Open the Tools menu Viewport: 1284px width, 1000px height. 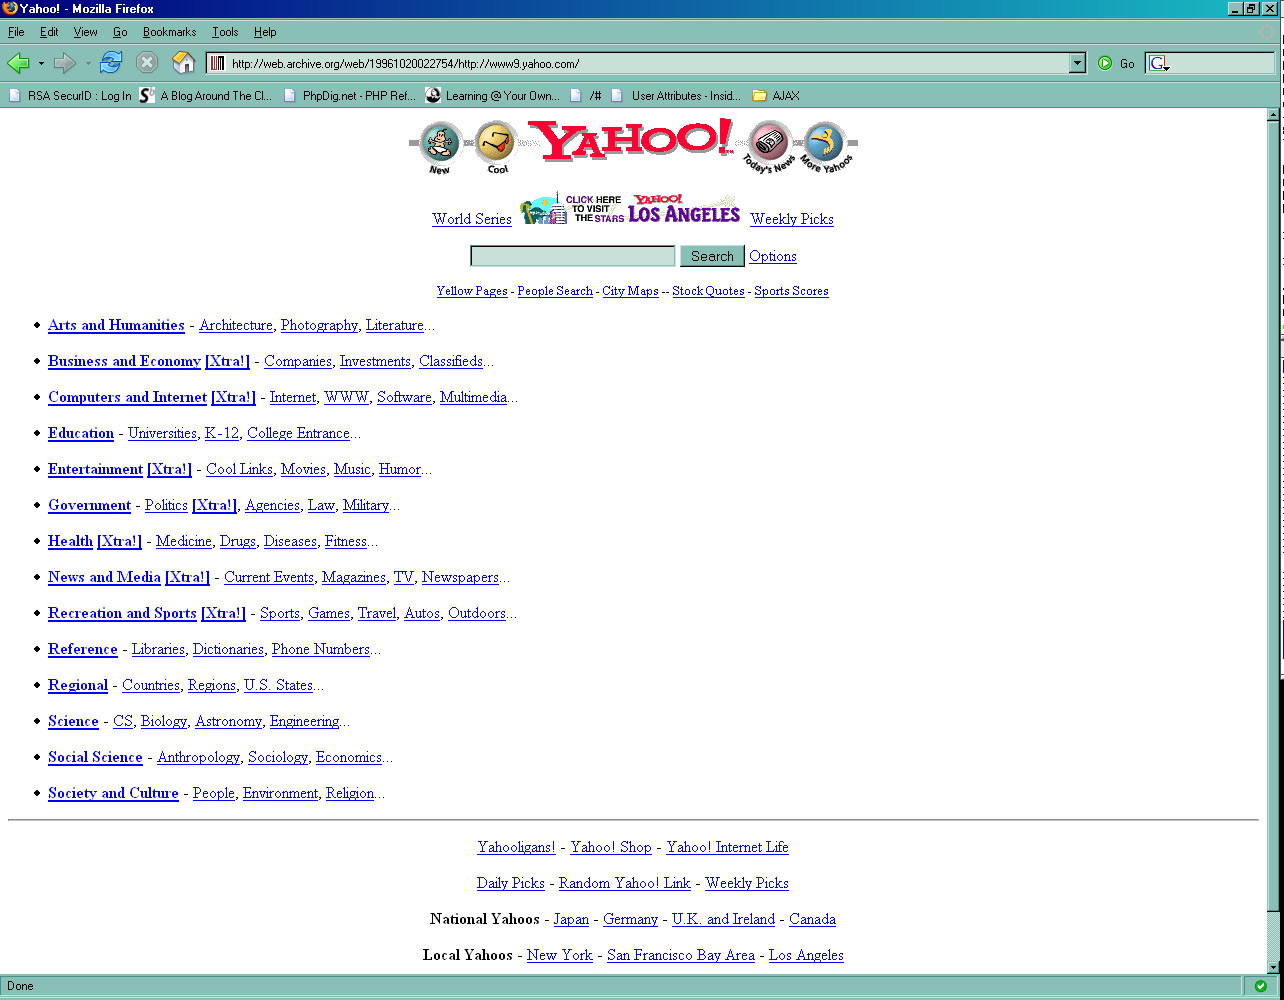tap(225, 32)
